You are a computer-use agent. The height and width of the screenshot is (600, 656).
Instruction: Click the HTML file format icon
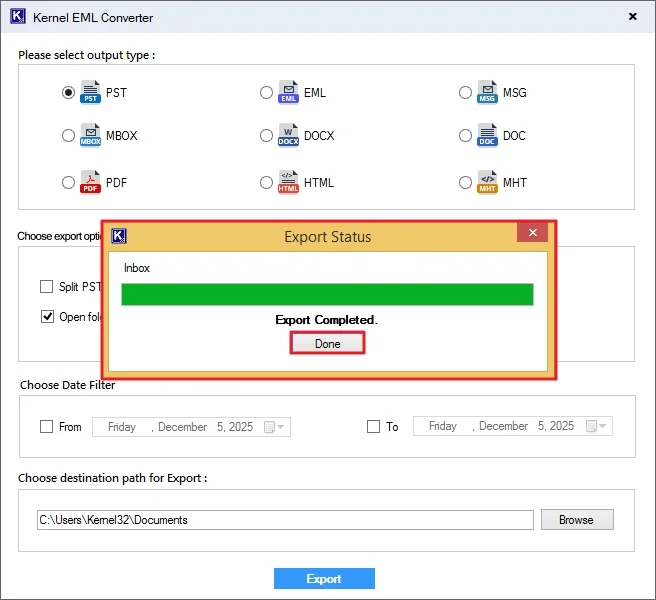click(289, 182)
